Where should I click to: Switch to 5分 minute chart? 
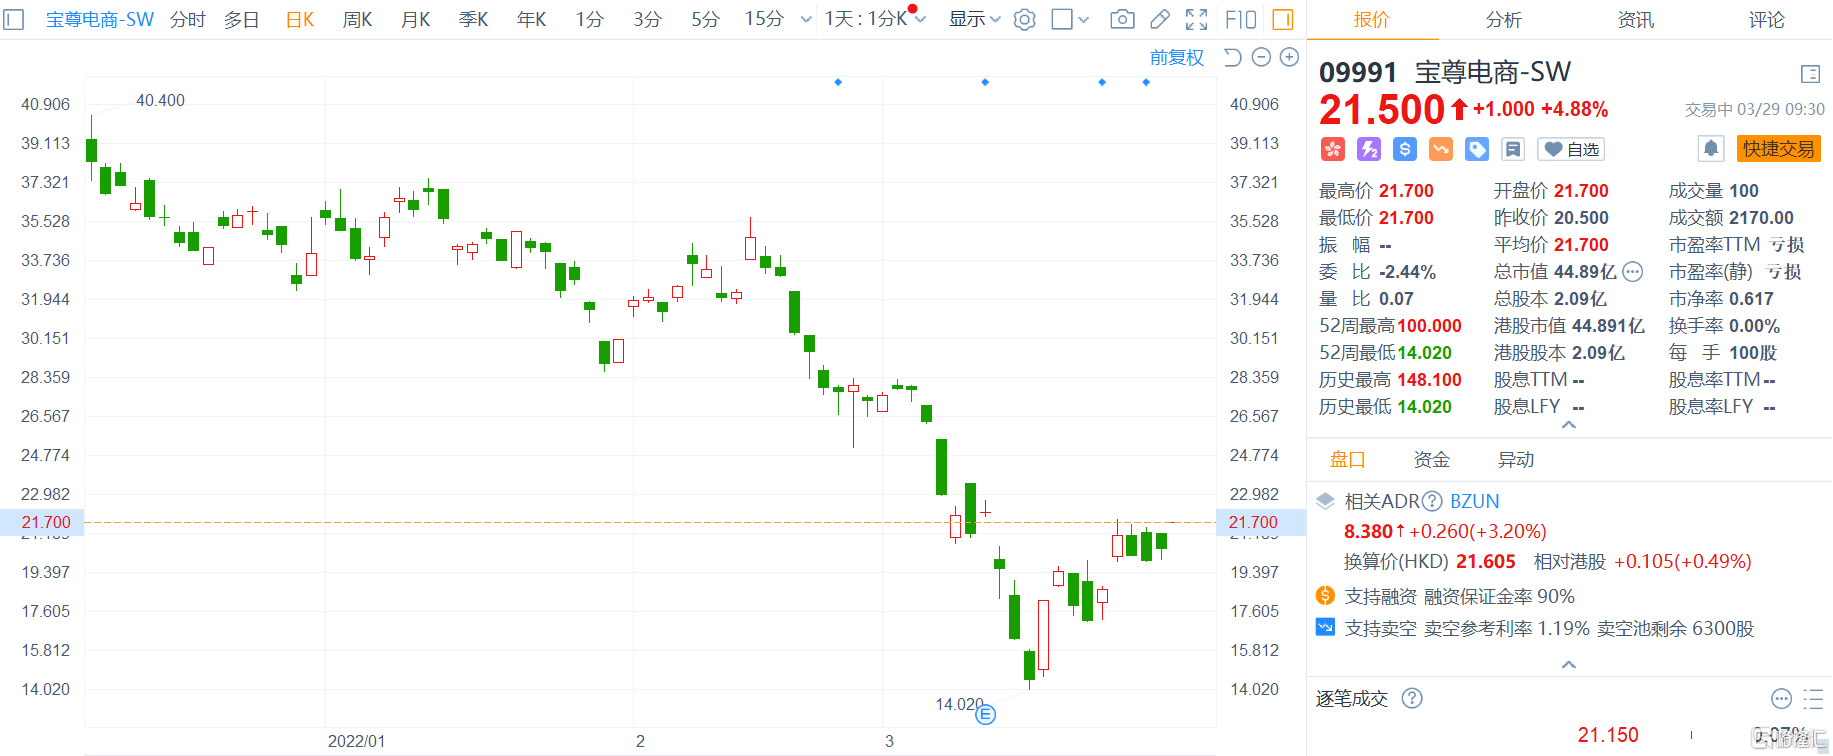(705, 19)
